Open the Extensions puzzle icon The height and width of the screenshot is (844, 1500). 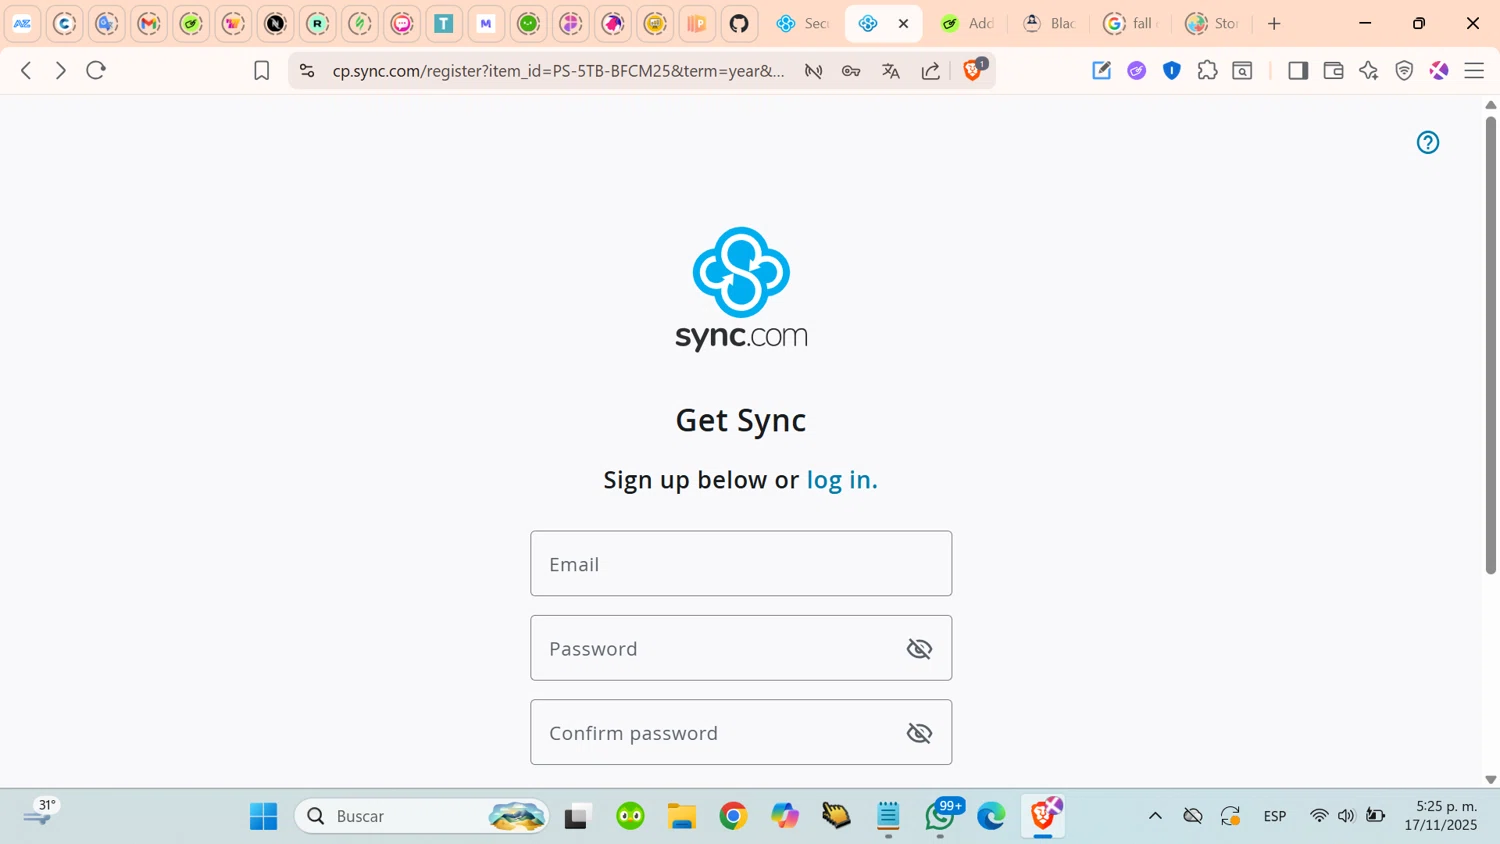tap(1207, 70)
